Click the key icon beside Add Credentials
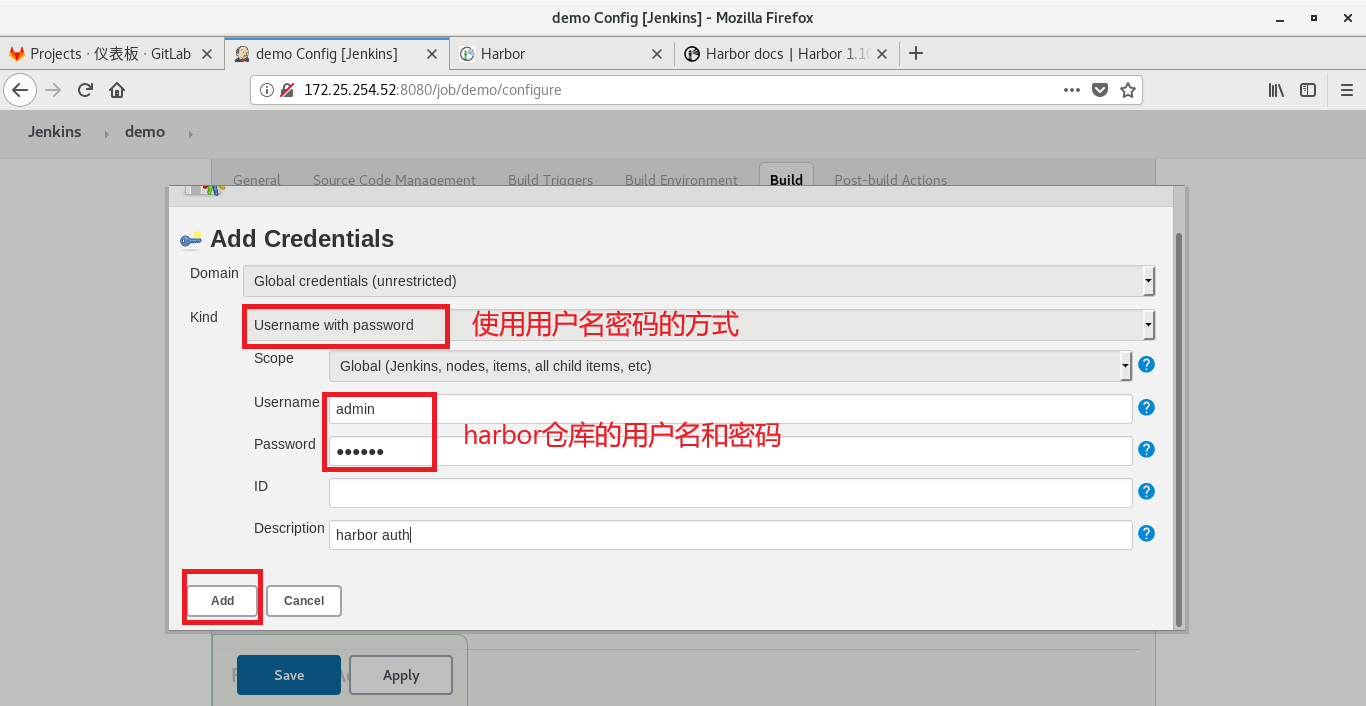Screen dimensions: 1366x706 [191, 240]
